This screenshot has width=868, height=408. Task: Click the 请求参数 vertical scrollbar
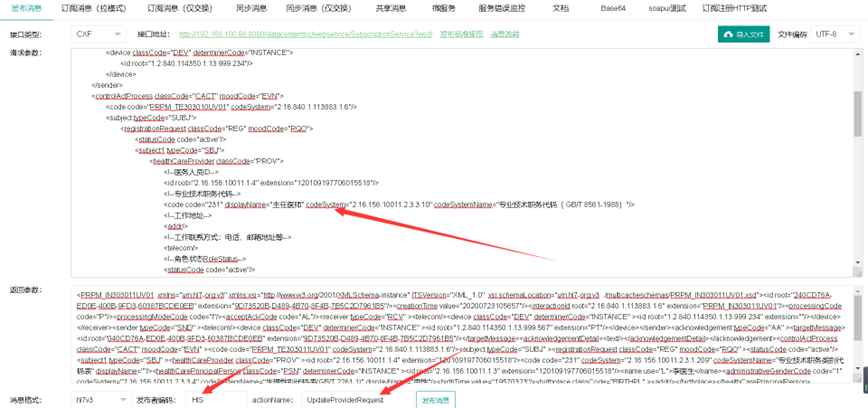pos(857,113)
